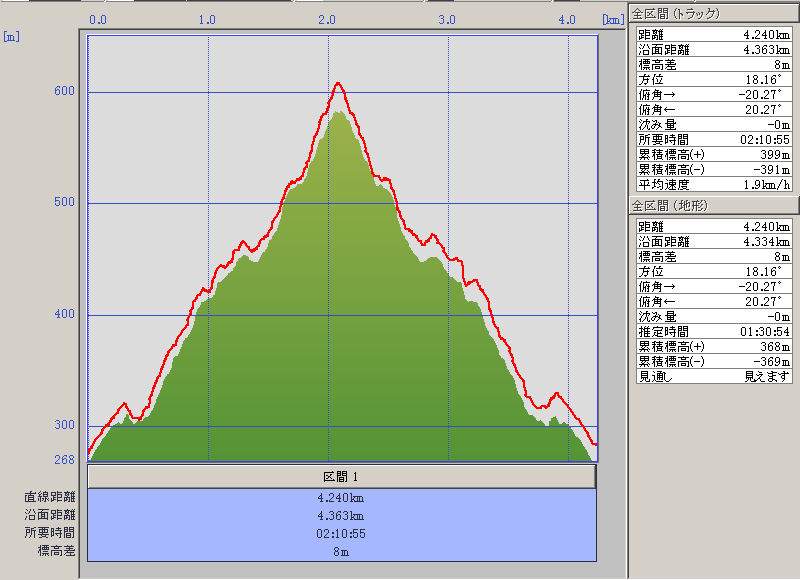Select the 推定時間 row showing 01:30:54
Viewport: 800px width, 580px height.
click(714, 331)
